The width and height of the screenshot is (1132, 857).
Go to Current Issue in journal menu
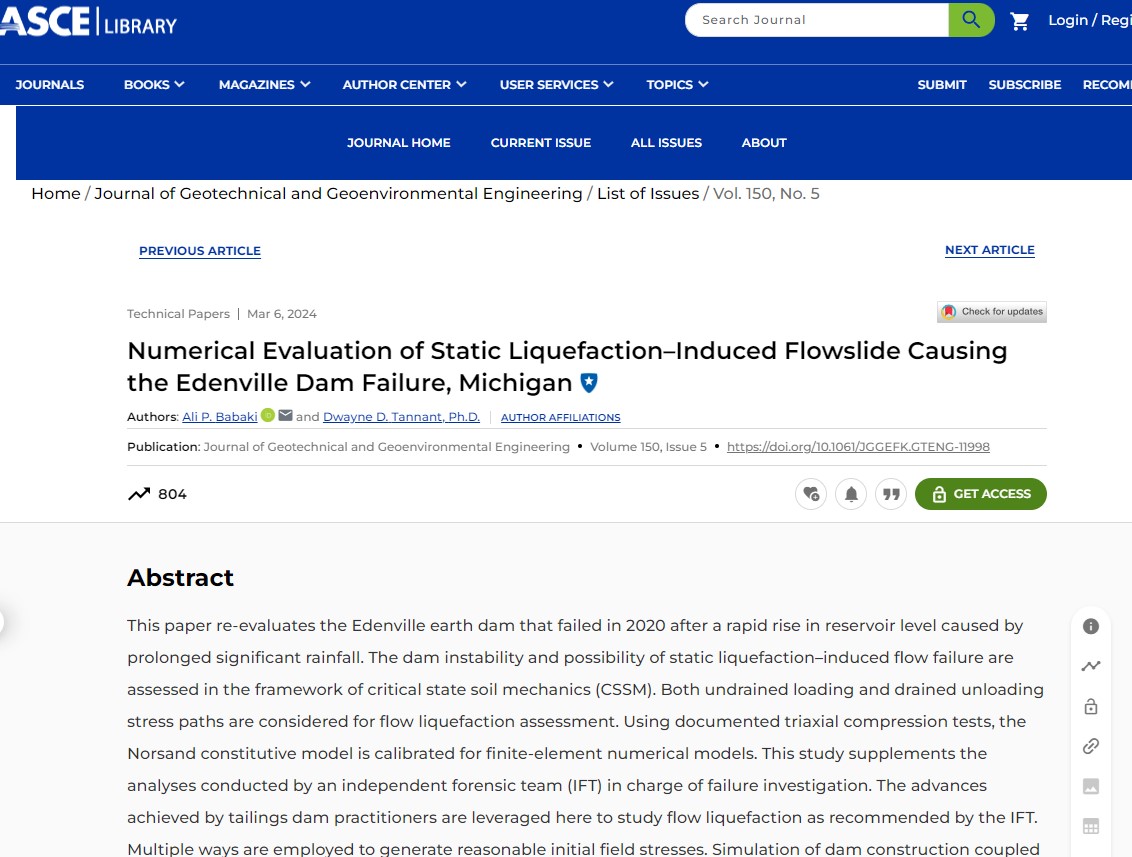click(540, 143)
